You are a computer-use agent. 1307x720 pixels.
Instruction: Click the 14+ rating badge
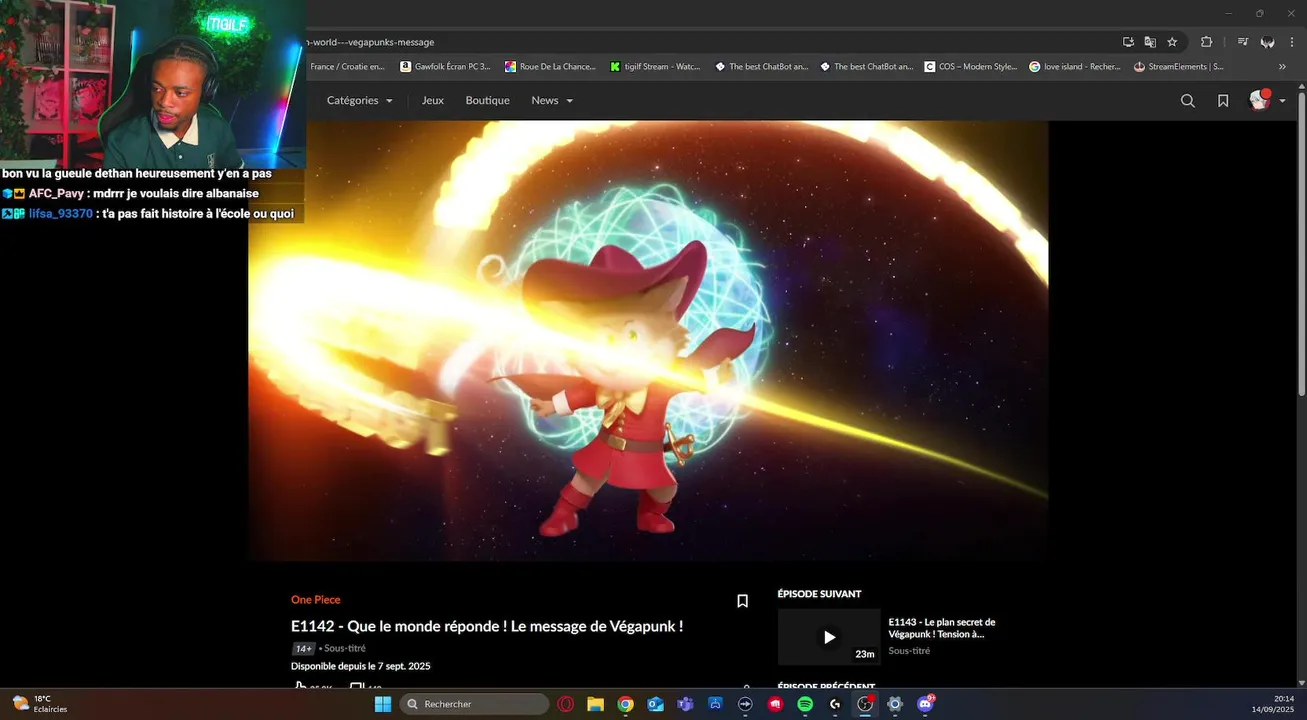click(x=303, y=648)
